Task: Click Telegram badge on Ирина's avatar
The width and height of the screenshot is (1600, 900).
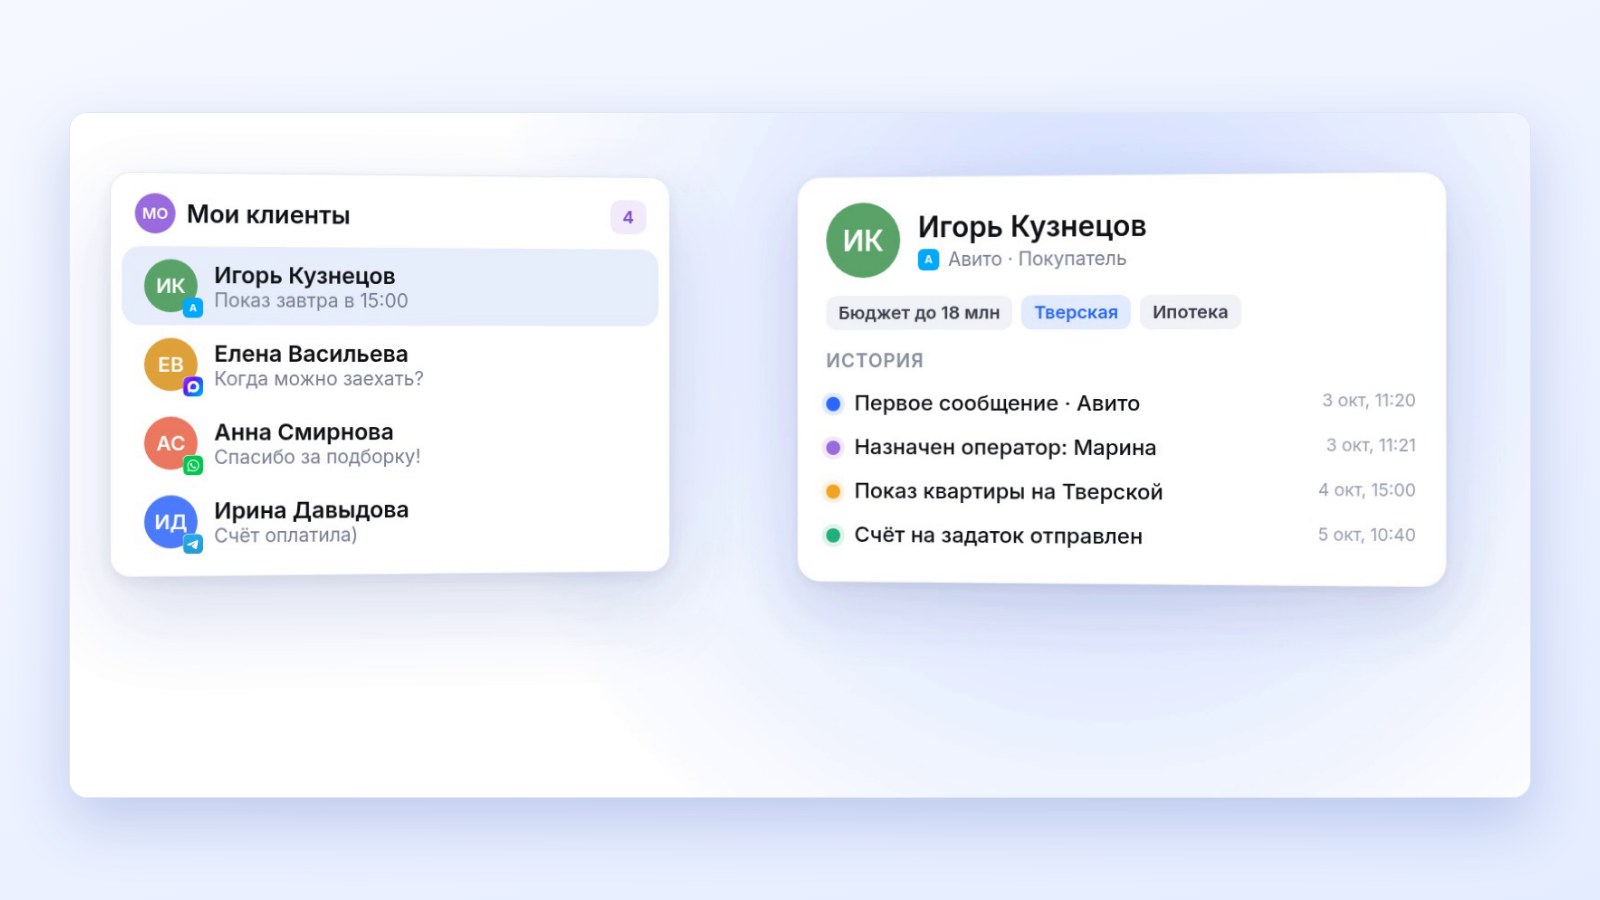Action: coord(193,544)
